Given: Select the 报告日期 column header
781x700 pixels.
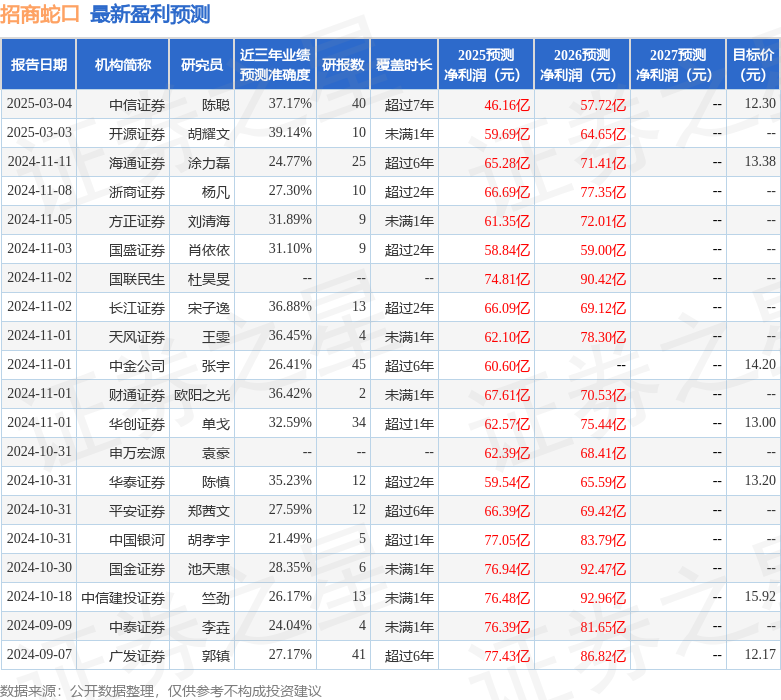Looking at the screenshot, I should (x=39, y=64).
